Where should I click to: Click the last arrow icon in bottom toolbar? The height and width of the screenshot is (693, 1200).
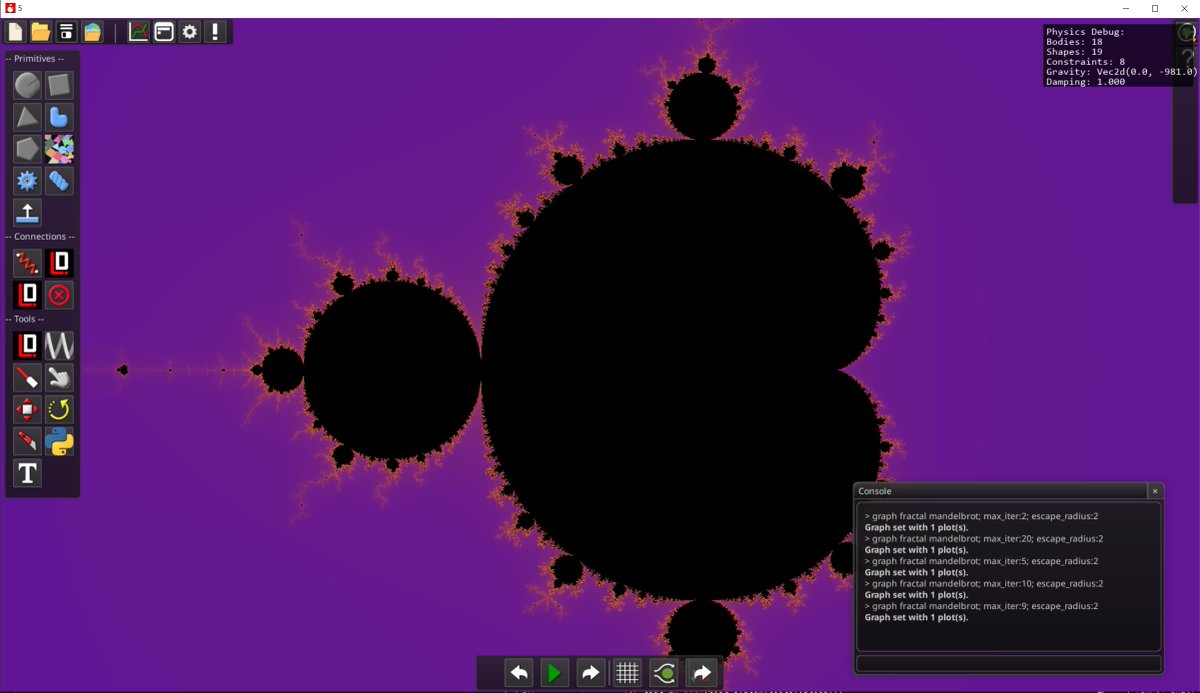[701, 673]
